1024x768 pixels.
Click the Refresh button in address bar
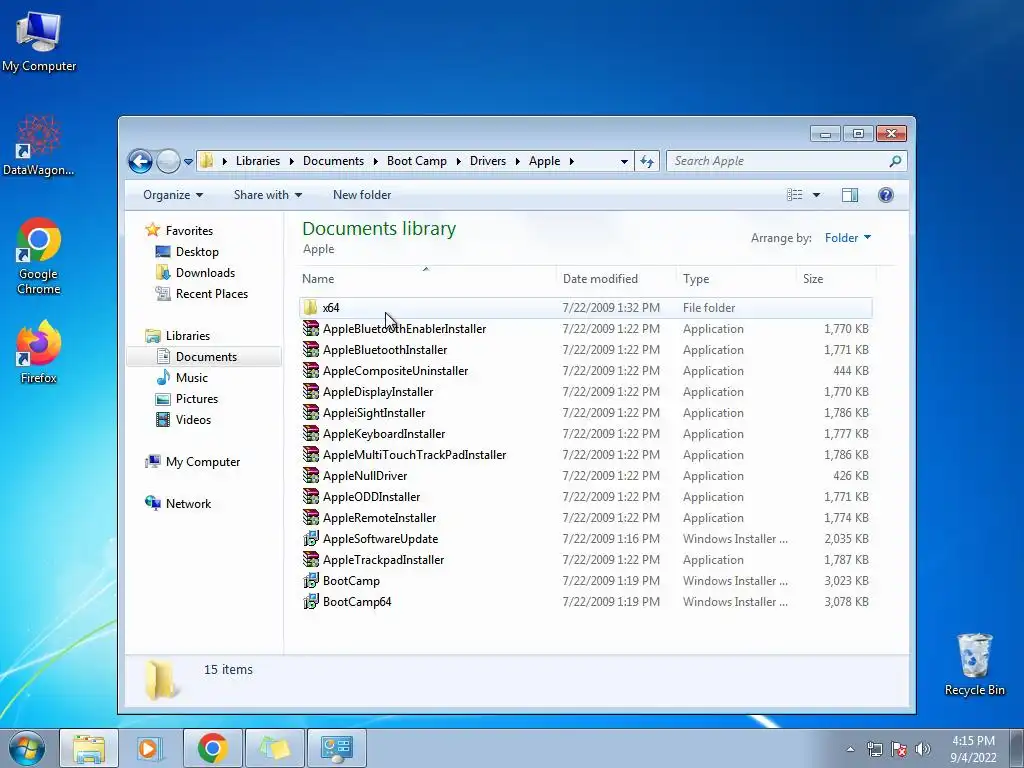tap(647, 161)
